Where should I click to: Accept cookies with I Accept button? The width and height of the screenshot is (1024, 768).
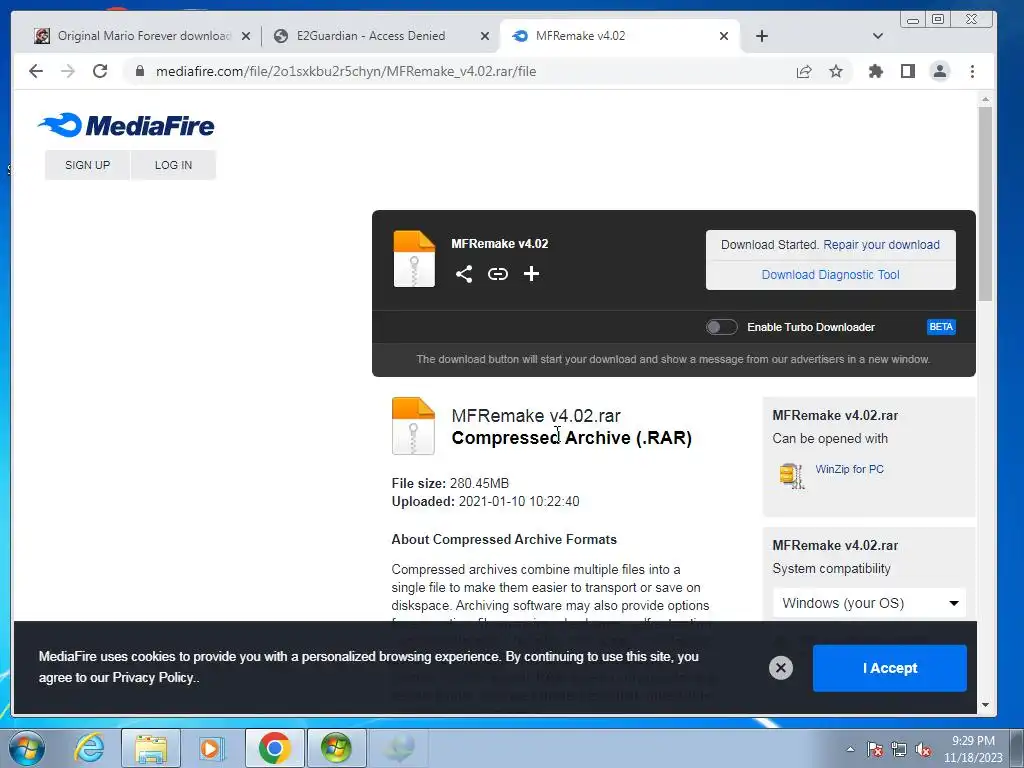889,667
